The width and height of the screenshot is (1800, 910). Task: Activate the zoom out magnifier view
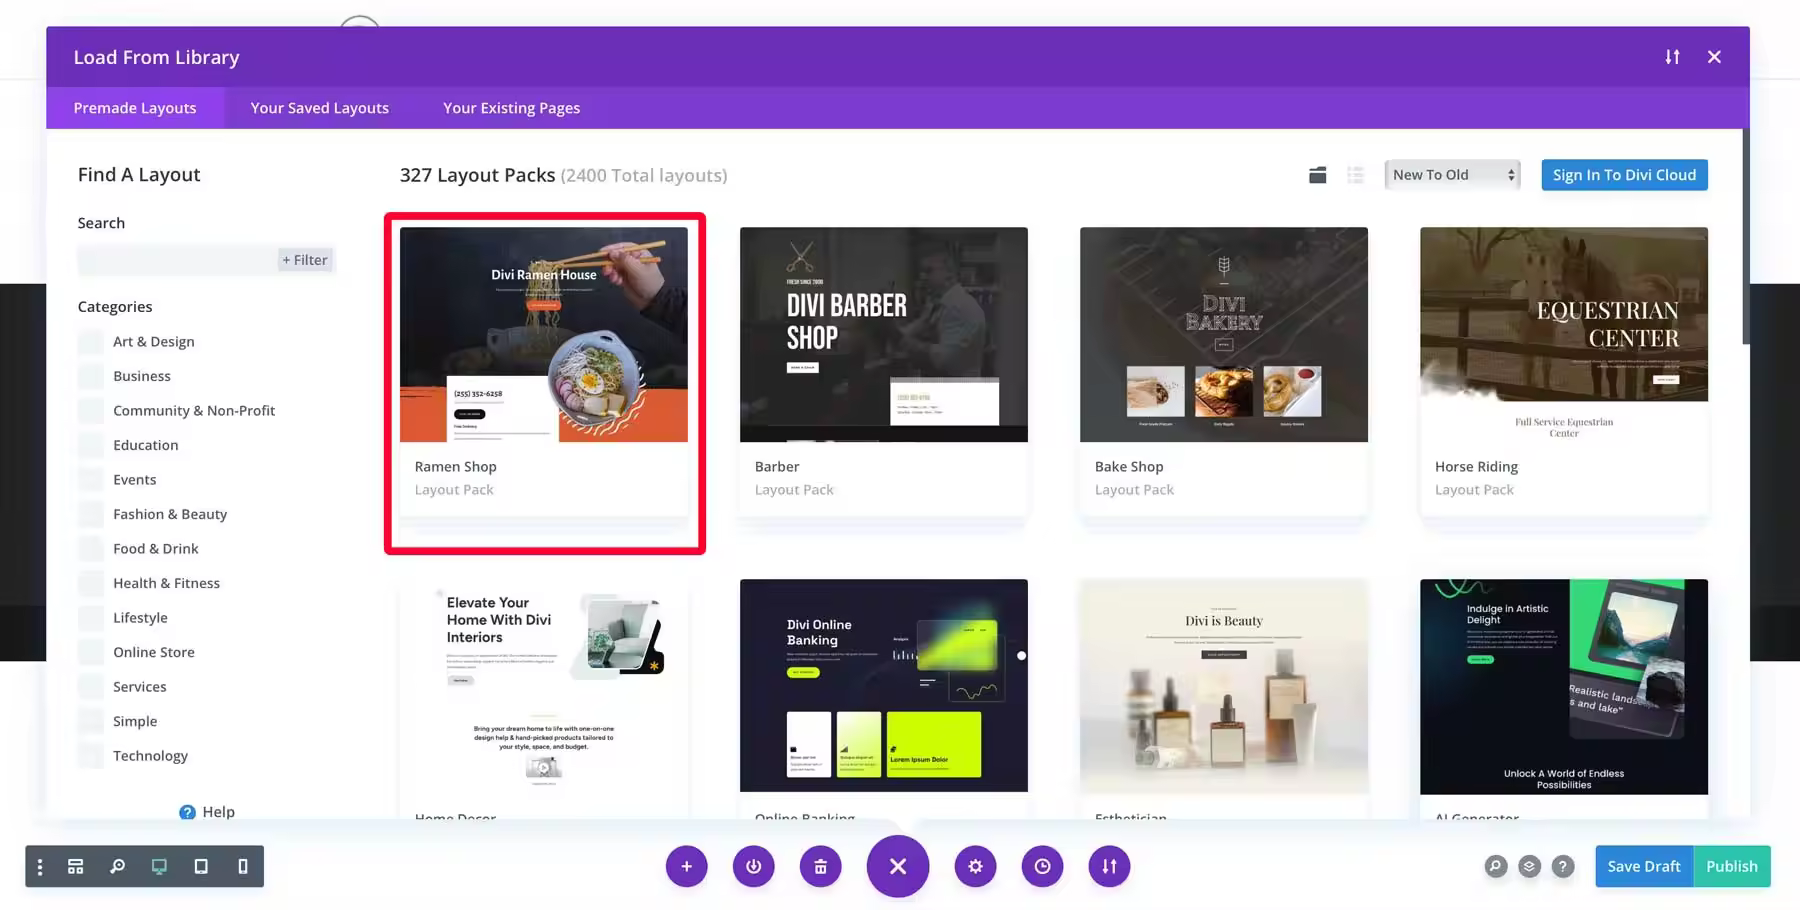(x=117, y=867)
